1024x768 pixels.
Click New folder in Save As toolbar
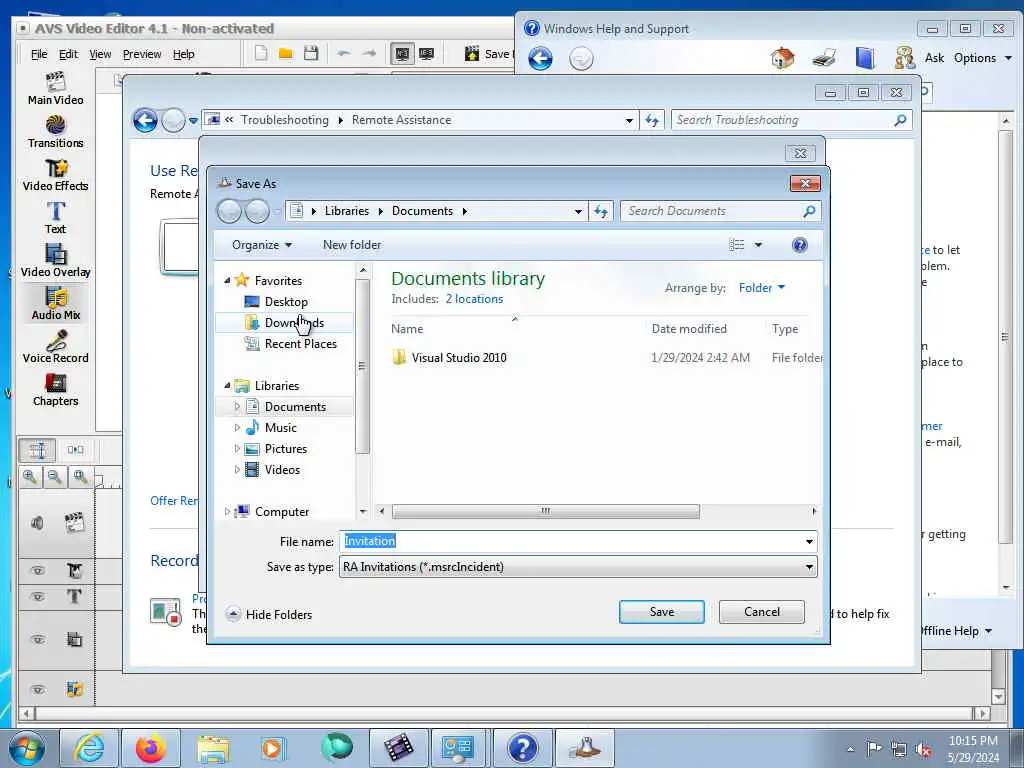coord(352,245)
